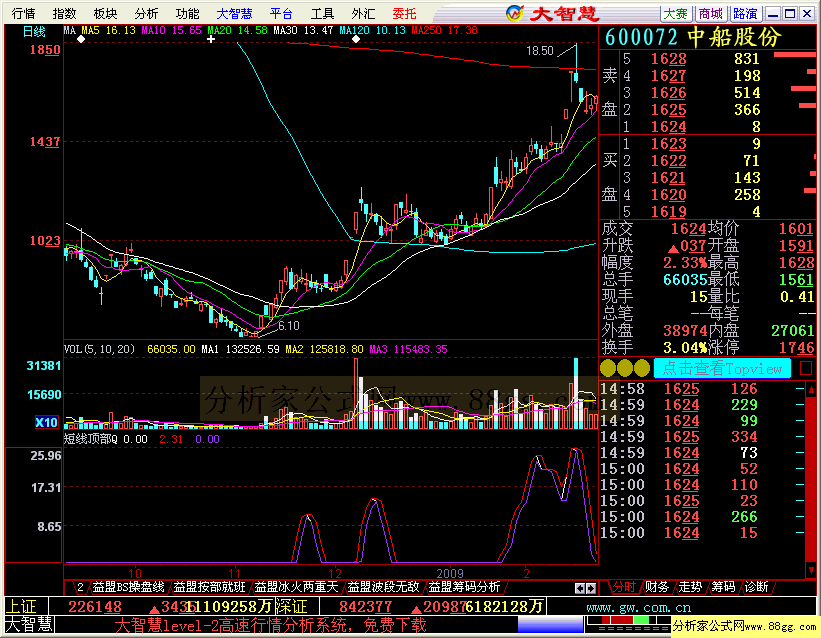Click the 日线 period label
This screenshot has width=821, height=638.
click(x=34, y=31)
